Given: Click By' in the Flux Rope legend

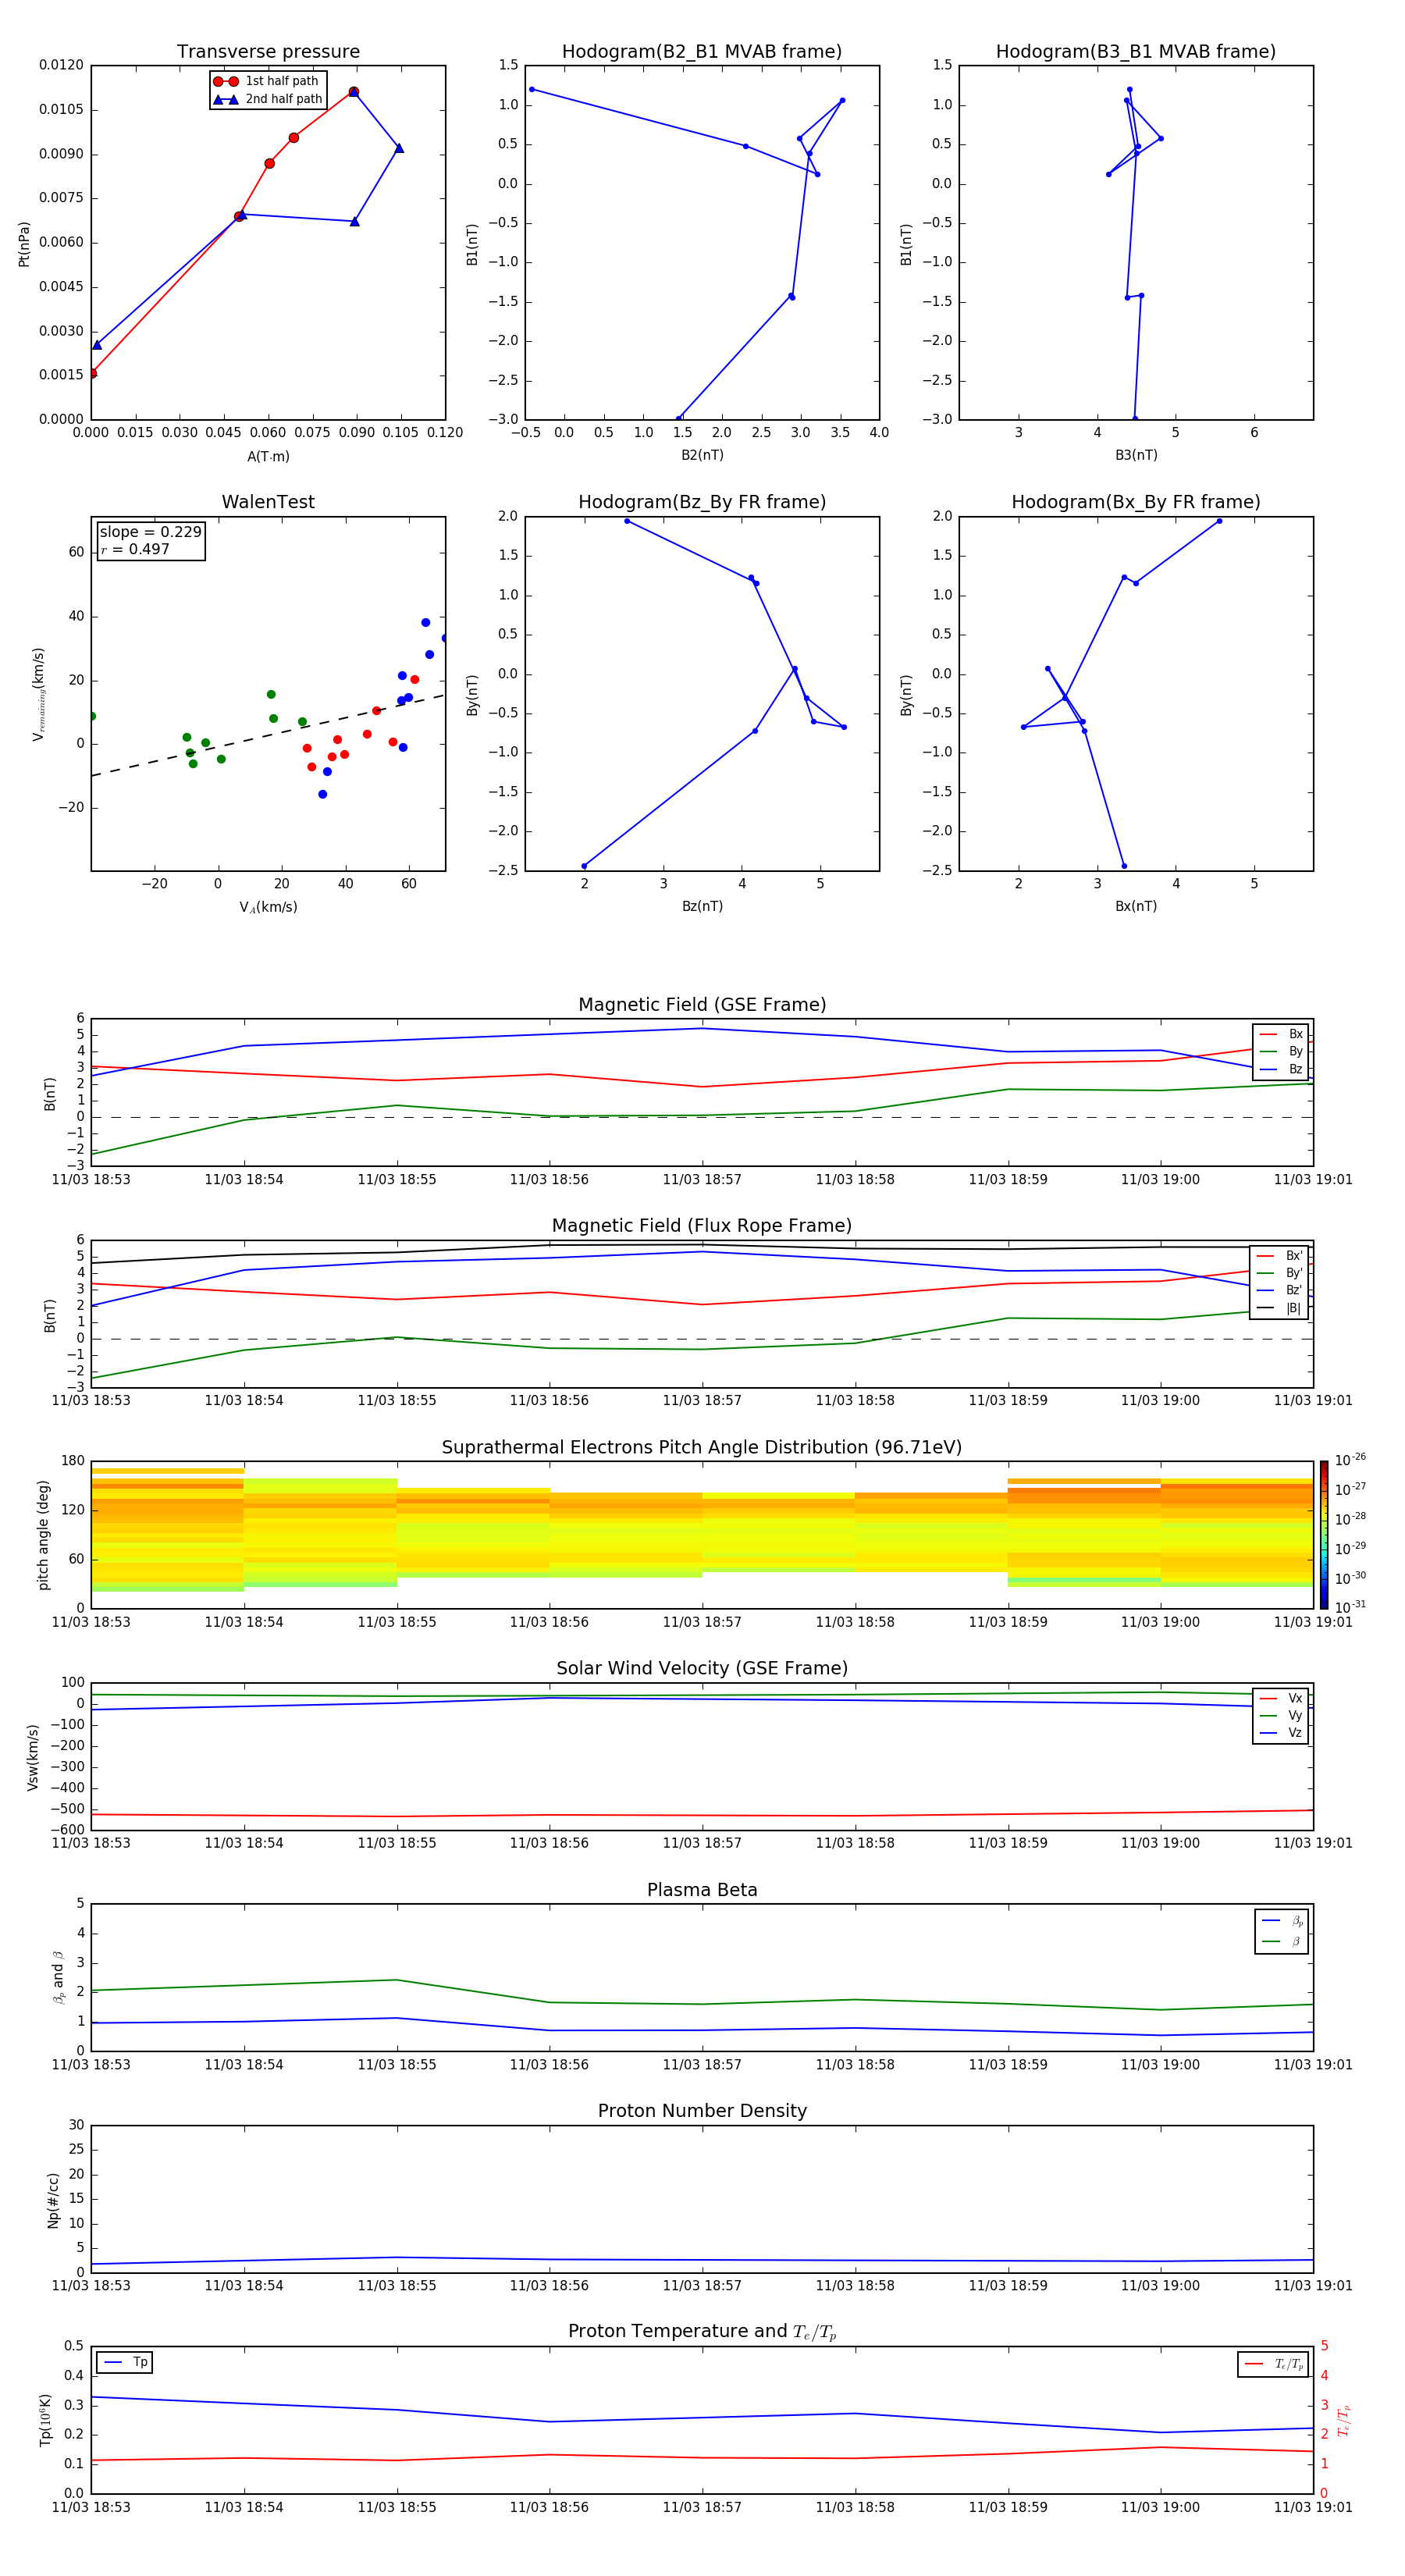Looking at the screenshot, I should coord(1280,1273).
